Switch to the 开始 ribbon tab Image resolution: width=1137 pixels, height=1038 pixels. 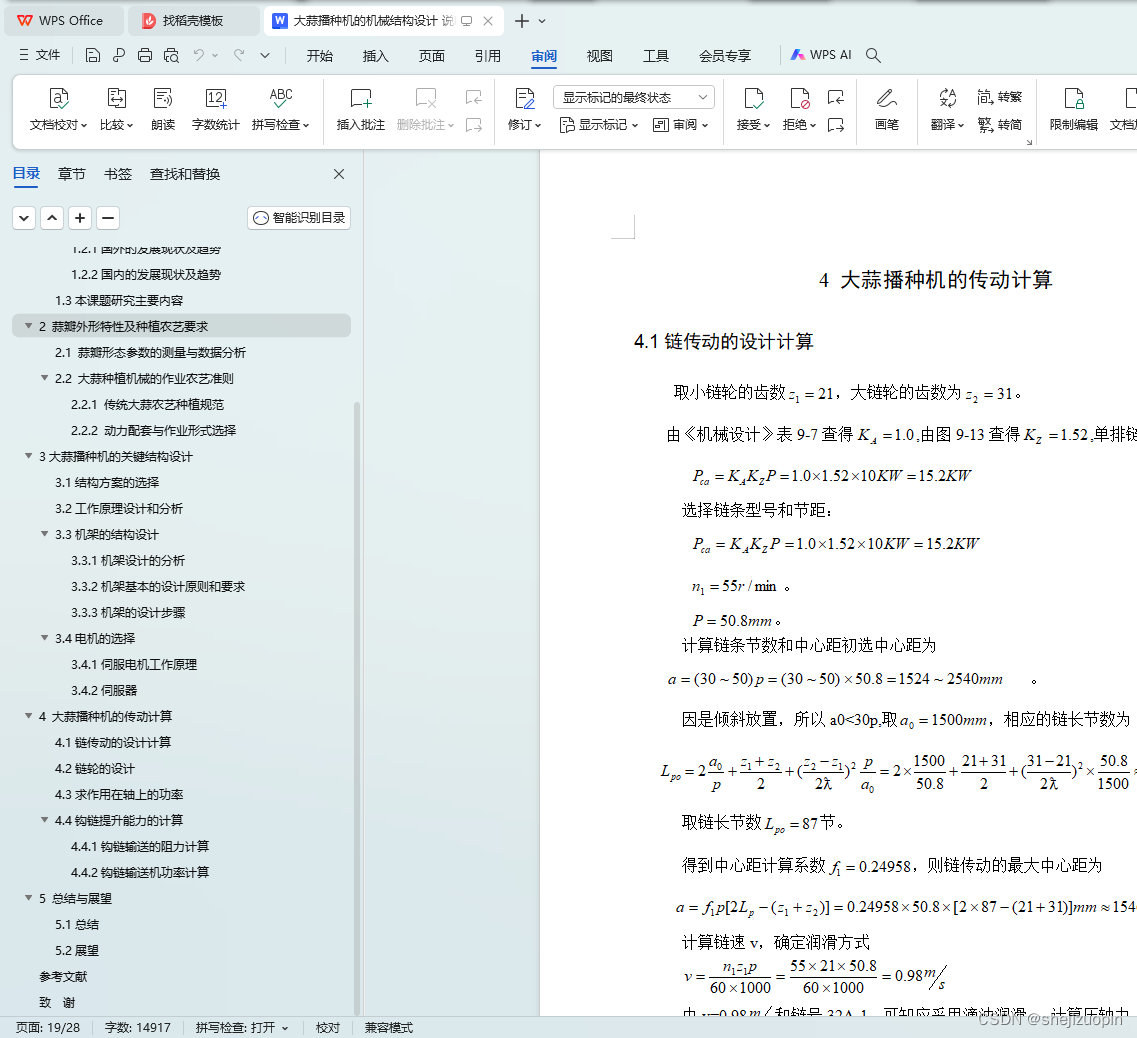(x=319, y=56)
